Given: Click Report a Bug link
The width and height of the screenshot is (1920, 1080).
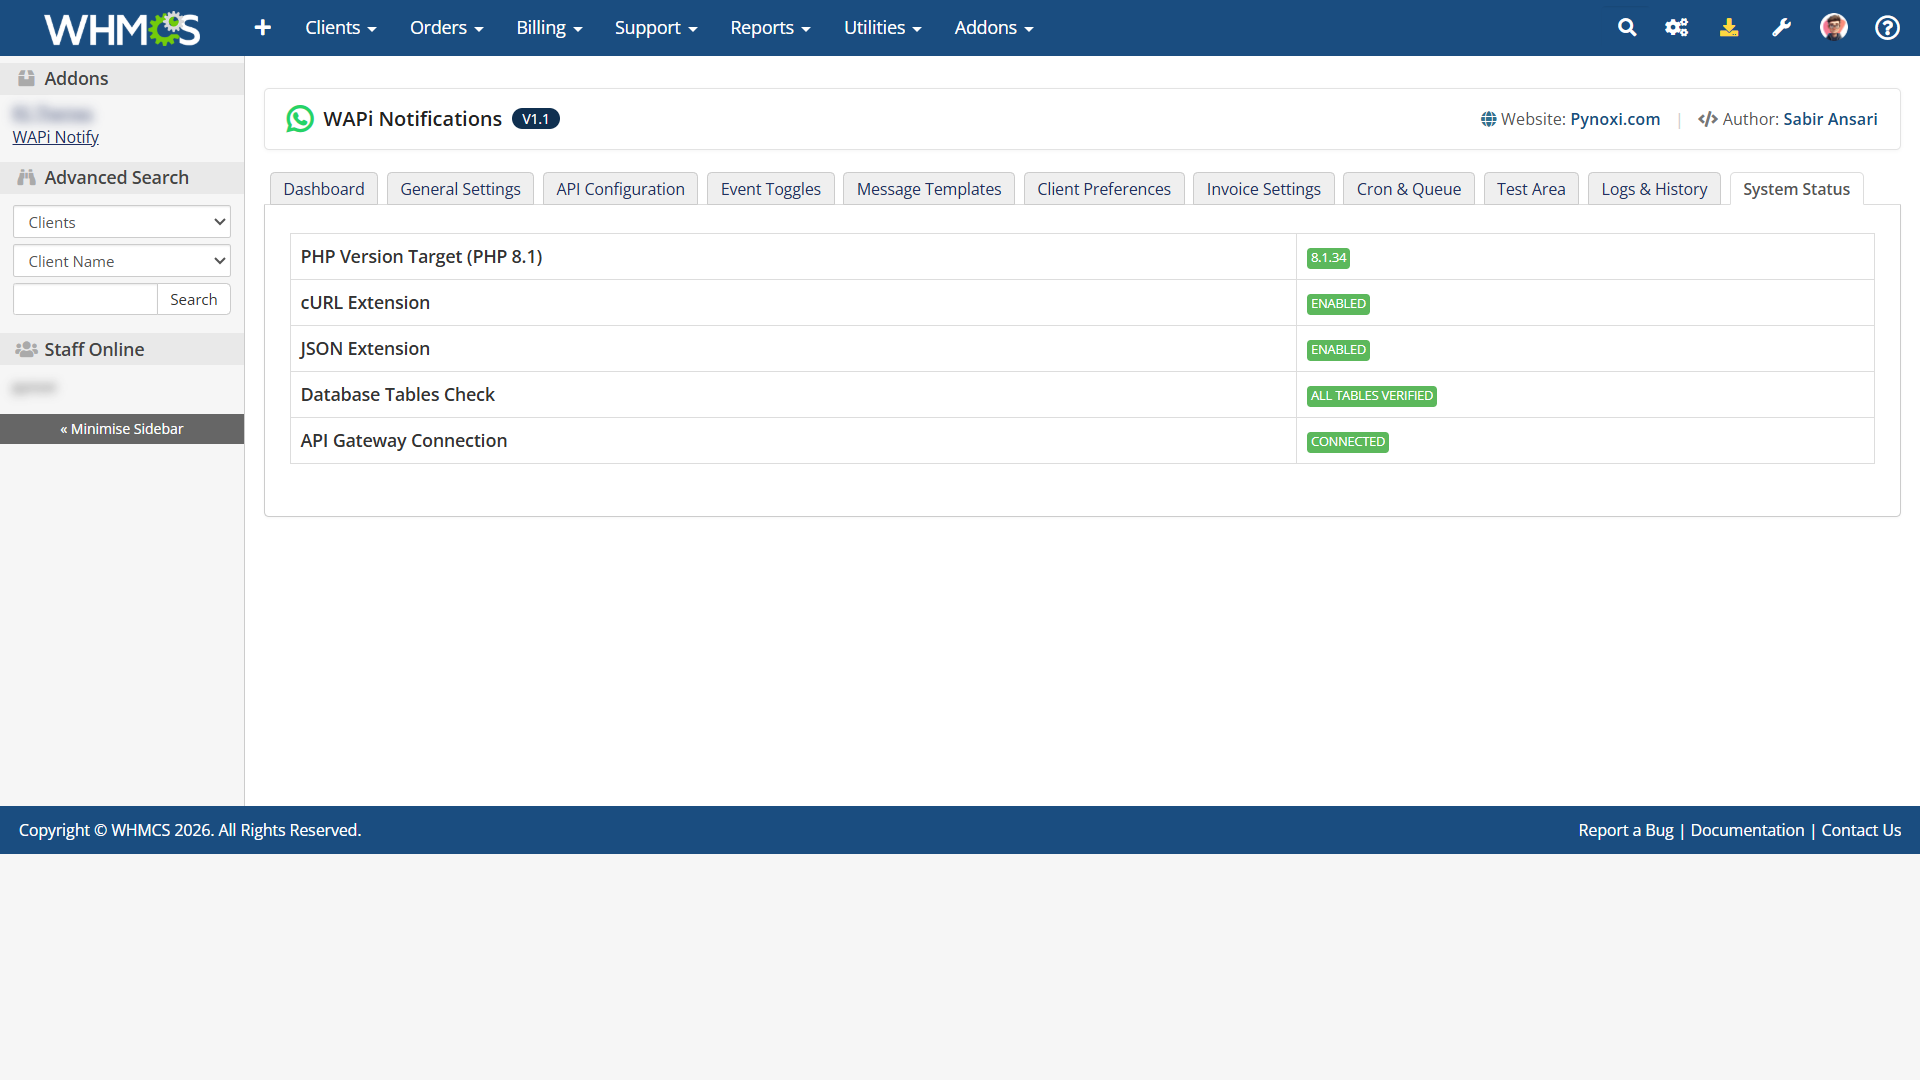Looking at the screenshot, I should [x=1626, y=830].
